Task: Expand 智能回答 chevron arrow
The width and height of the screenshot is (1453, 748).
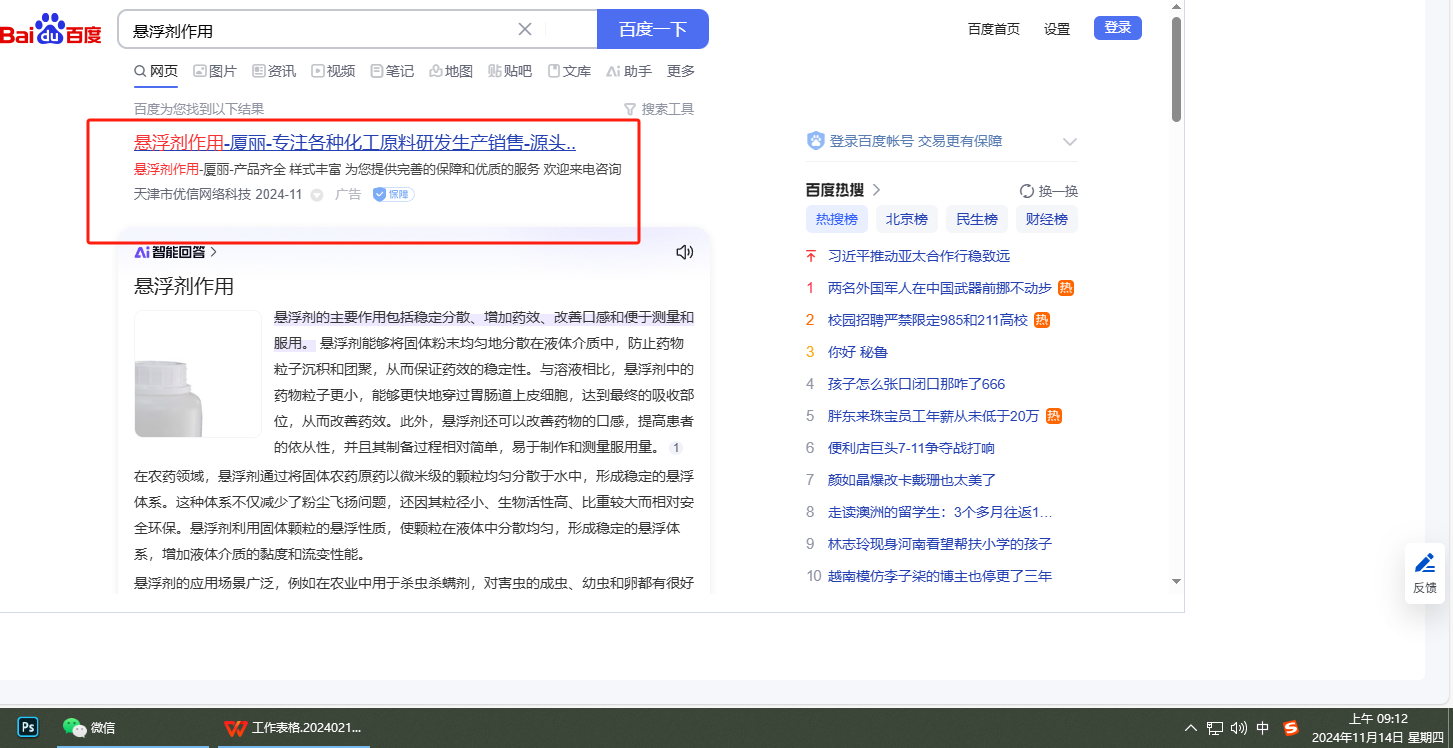Action: pos(213,252)
